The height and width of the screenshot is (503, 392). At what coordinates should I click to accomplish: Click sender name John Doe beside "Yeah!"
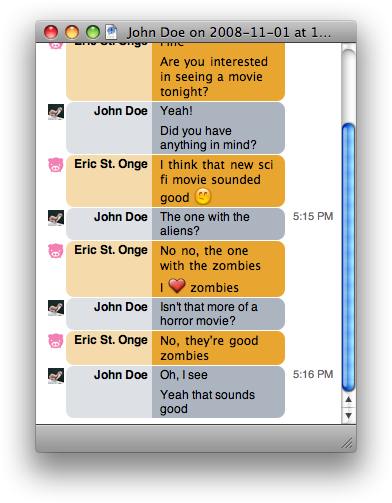pyautogui.click(x=121, y=111)
